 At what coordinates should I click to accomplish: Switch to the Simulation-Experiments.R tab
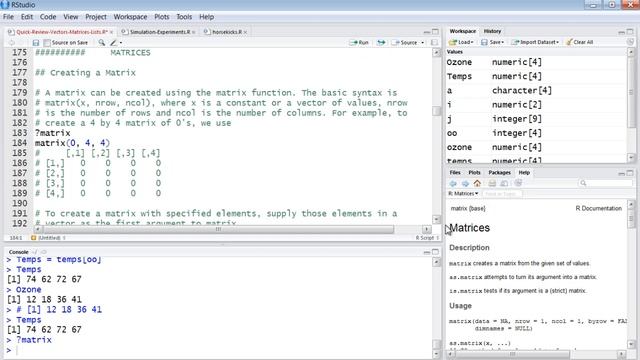[159, 32]
